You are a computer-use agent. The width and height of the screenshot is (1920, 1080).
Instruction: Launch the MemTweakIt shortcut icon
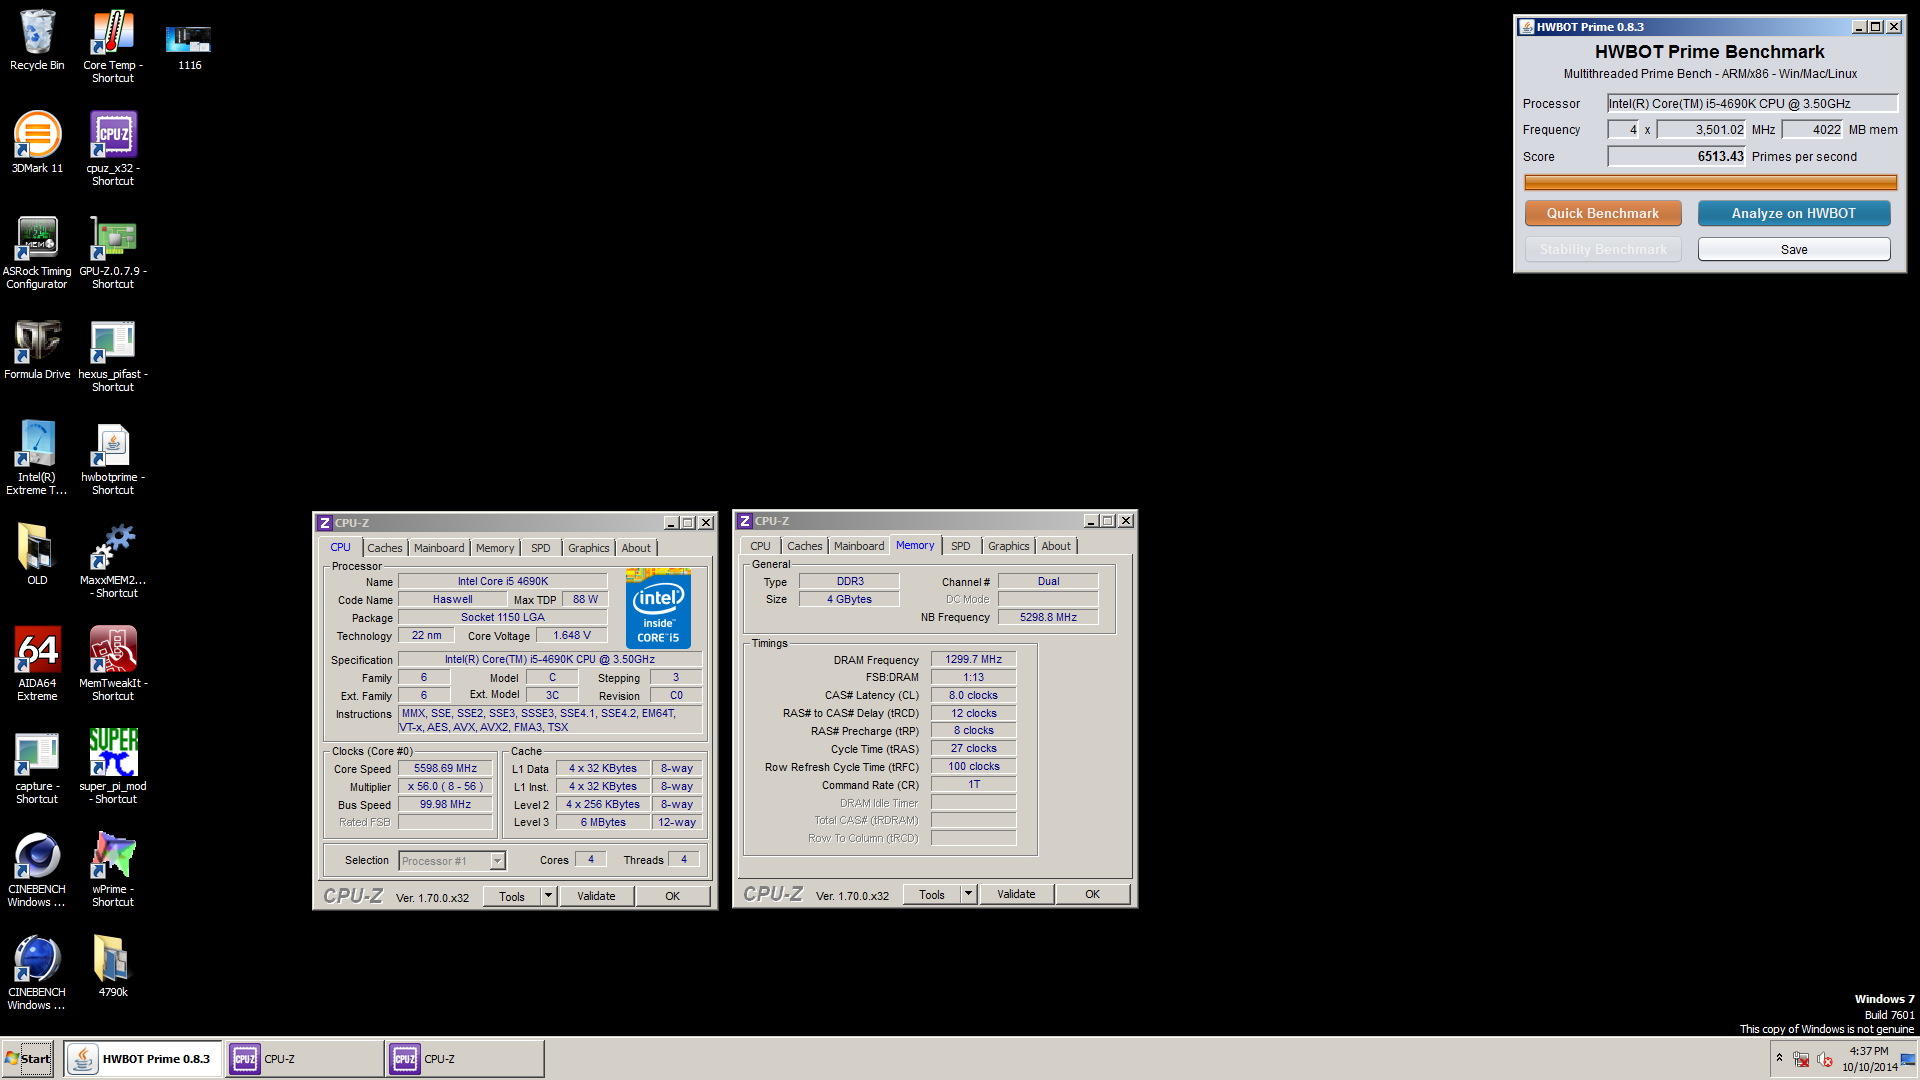coord(112,663)
